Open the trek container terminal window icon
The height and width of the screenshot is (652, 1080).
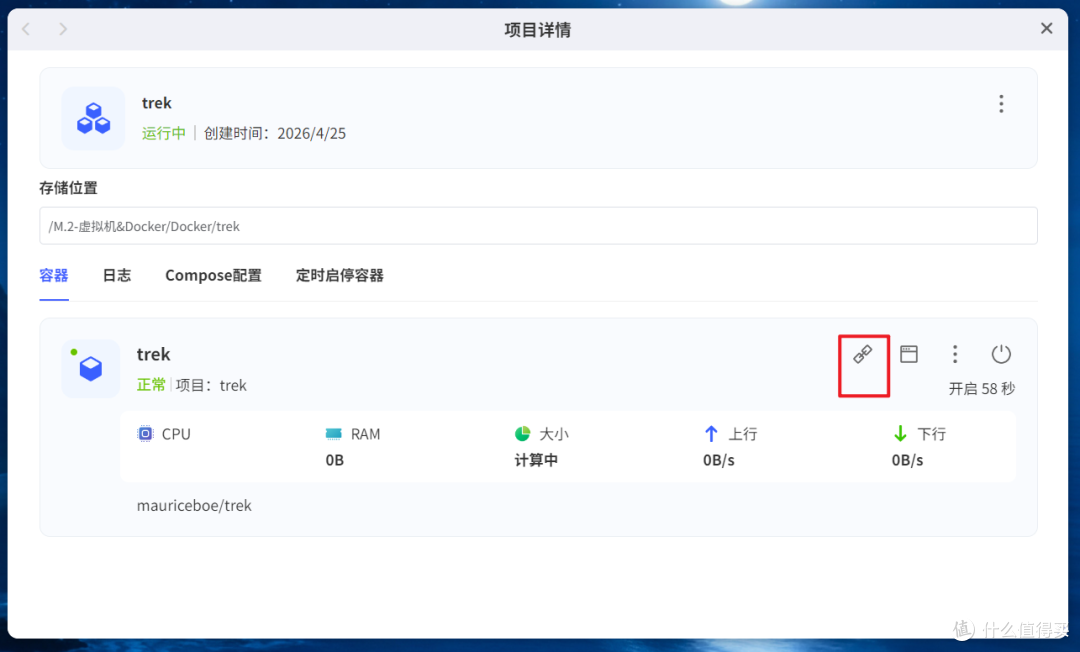909,354
